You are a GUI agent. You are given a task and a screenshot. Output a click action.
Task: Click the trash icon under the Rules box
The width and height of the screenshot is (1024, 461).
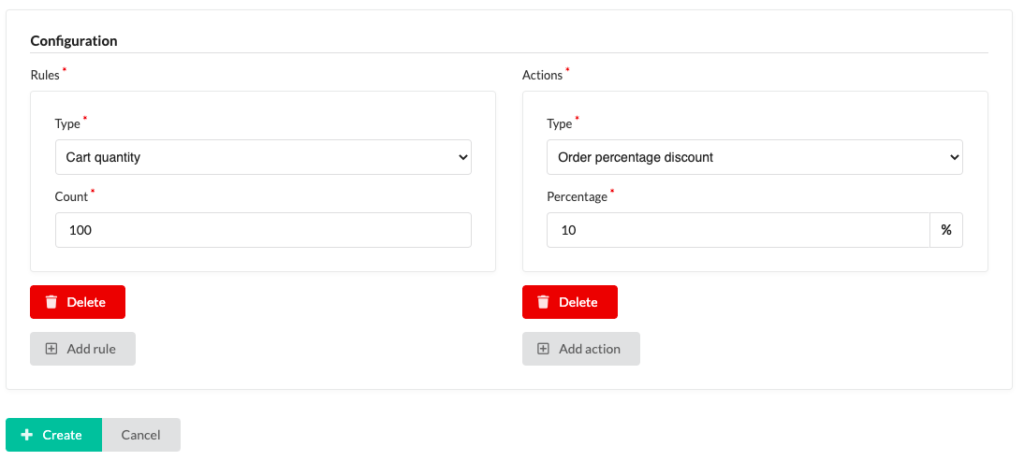click(51, 302)
